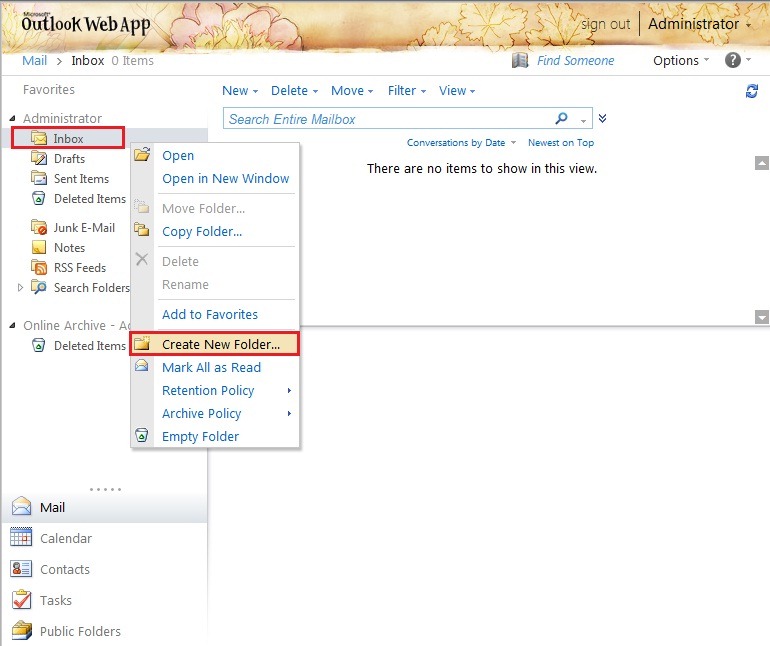Open the New dropdown menu
Image resolution: width=770 pixels, height=646 pixels.
tap(239, 90)
